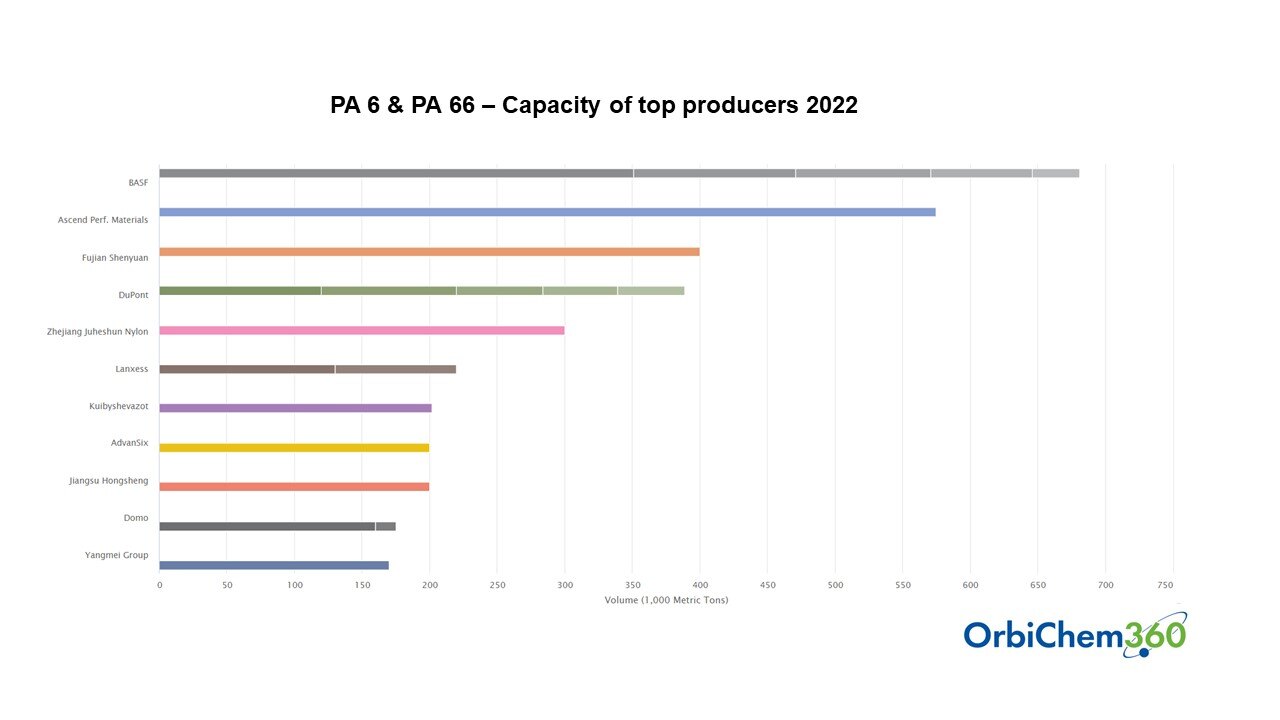Select the chart title text
The height and width of the screenshot is (720, 1280).
click(595, 104)
